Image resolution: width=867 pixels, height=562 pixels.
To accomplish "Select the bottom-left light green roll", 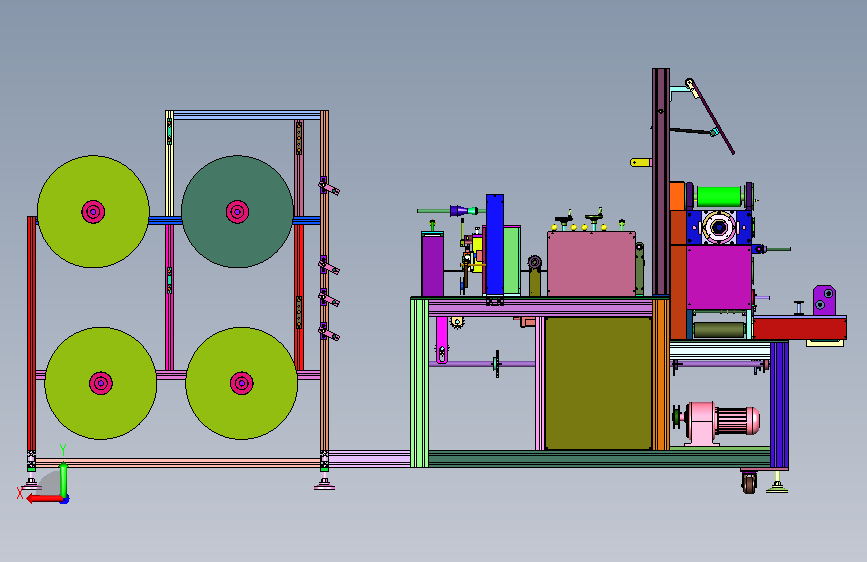I will coord(101,383).
